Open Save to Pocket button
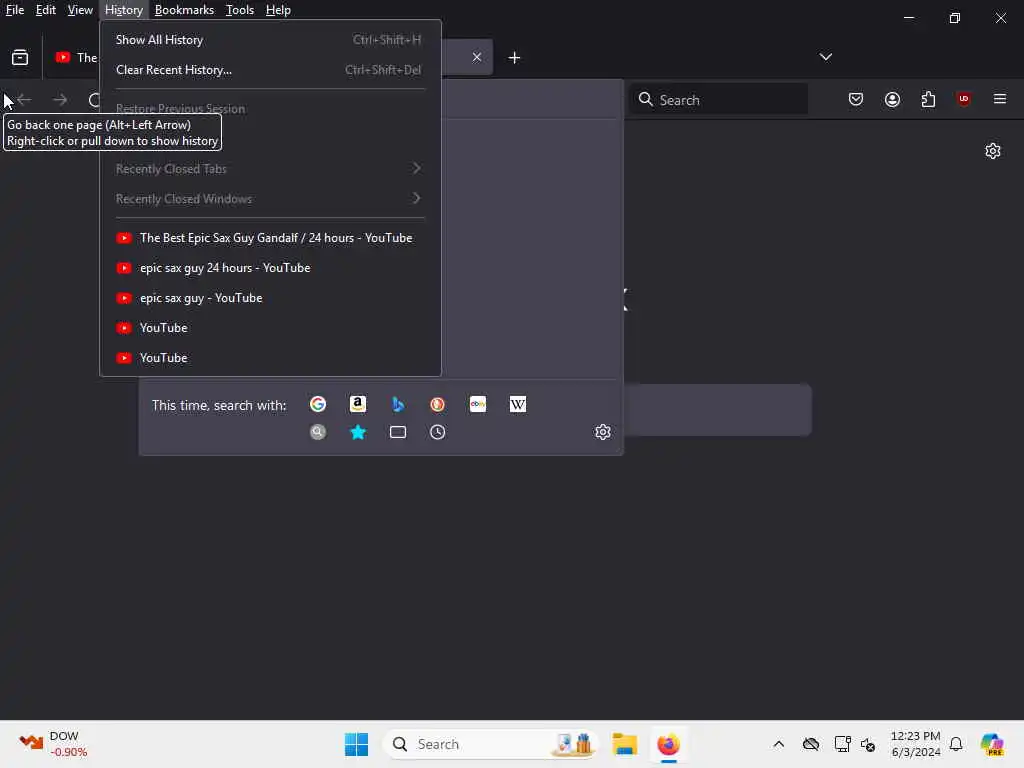 tap(856, 99)
